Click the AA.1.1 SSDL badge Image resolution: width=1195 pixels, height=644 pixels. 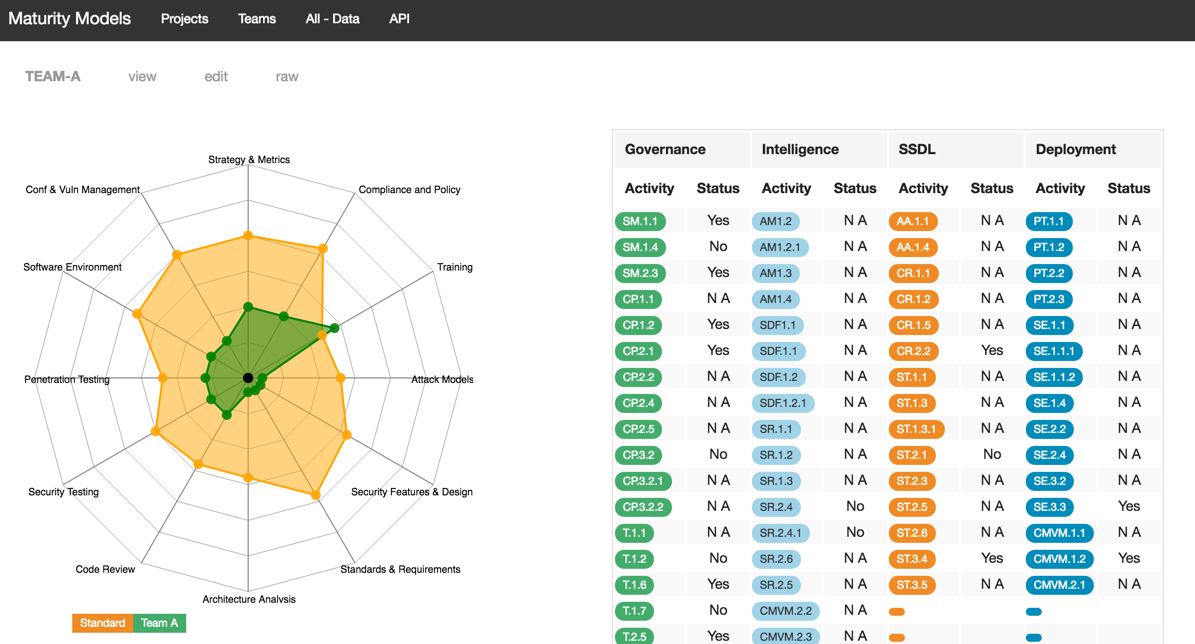coord(913,221)
